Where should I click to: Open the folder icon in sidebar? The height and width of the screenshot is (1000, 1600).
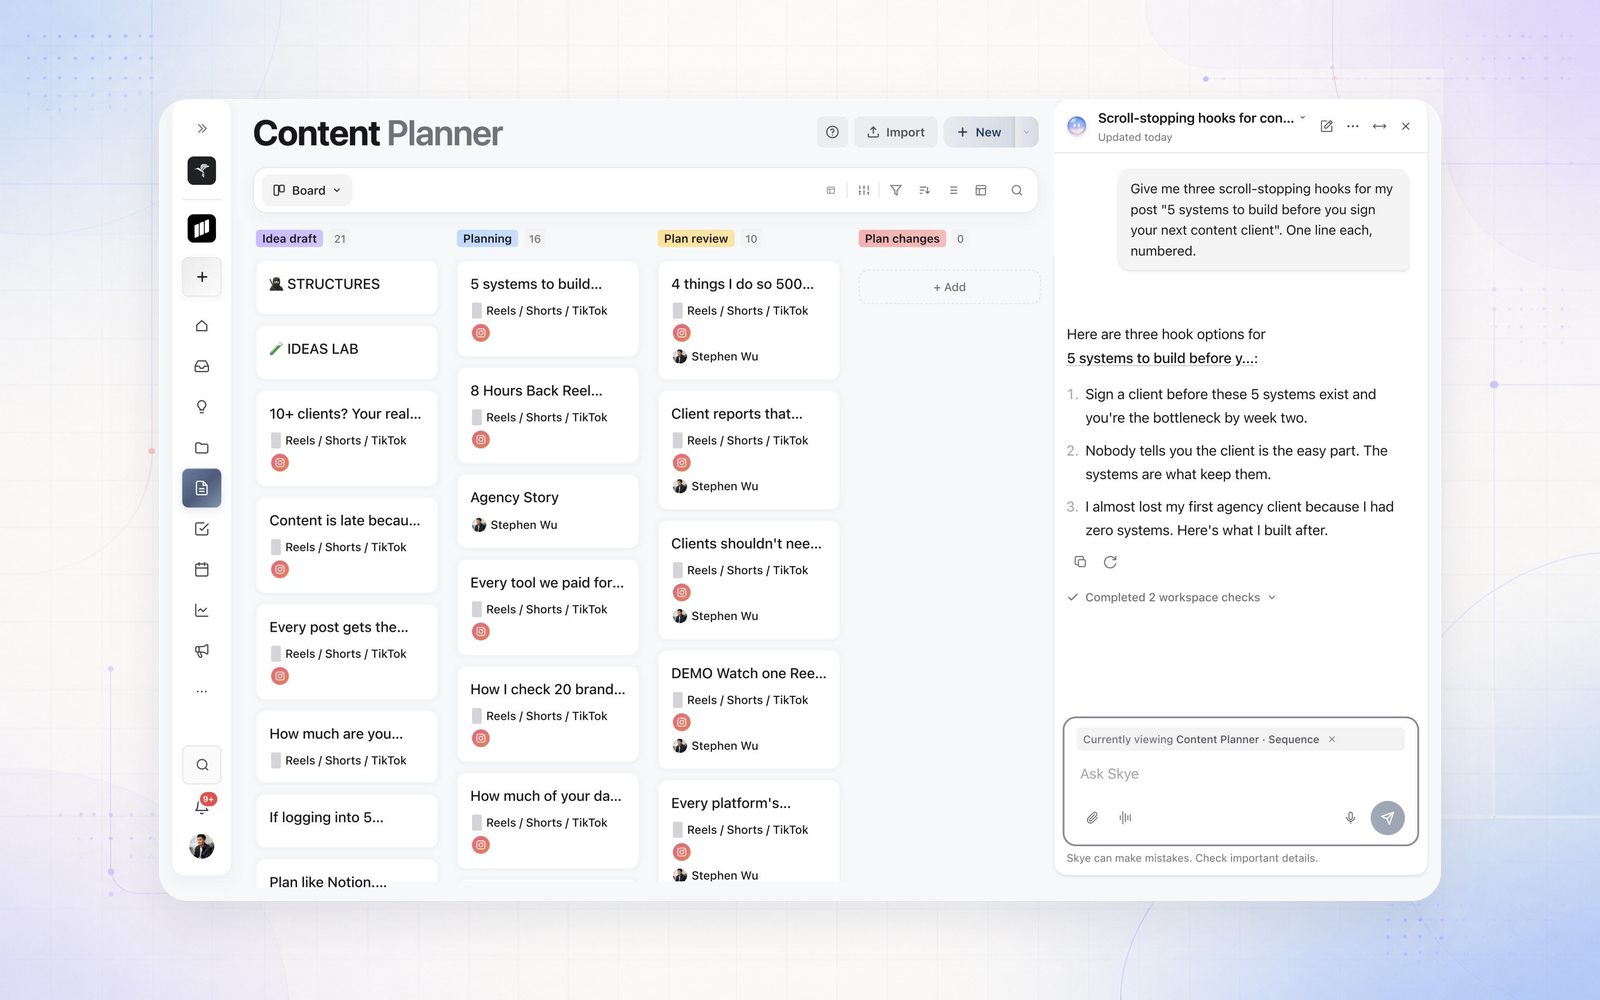(202, 447)
